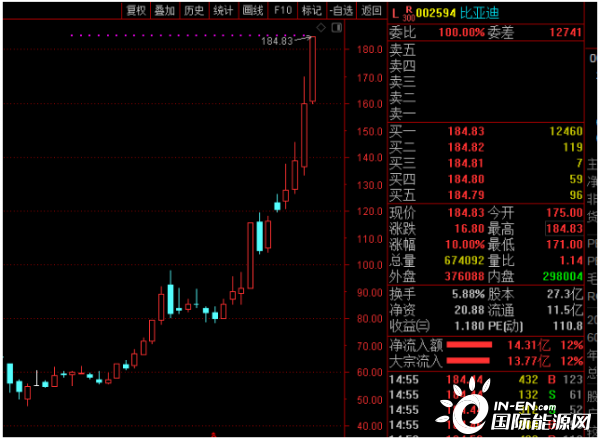The width and height of the screenshot is (600, 440).
Task: Click the 总量 volume 674092
Action: tap(464, 261)
